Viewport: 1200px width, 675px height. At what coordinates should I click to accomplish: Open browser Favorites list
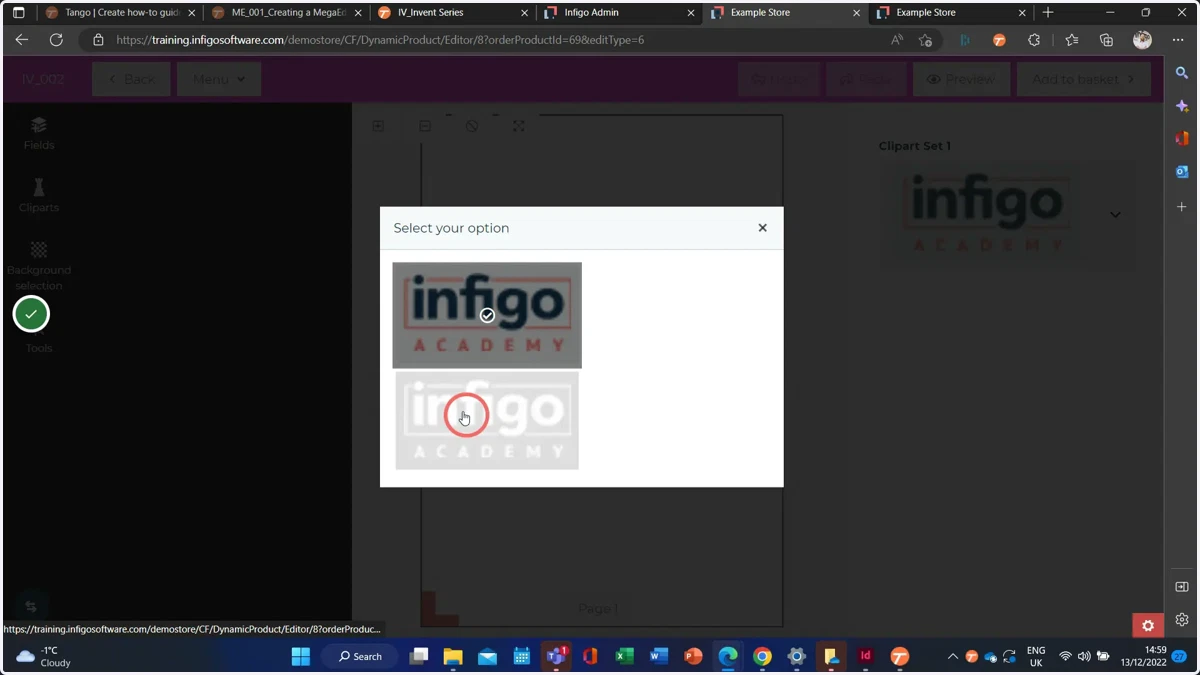tap(1071, 40)
